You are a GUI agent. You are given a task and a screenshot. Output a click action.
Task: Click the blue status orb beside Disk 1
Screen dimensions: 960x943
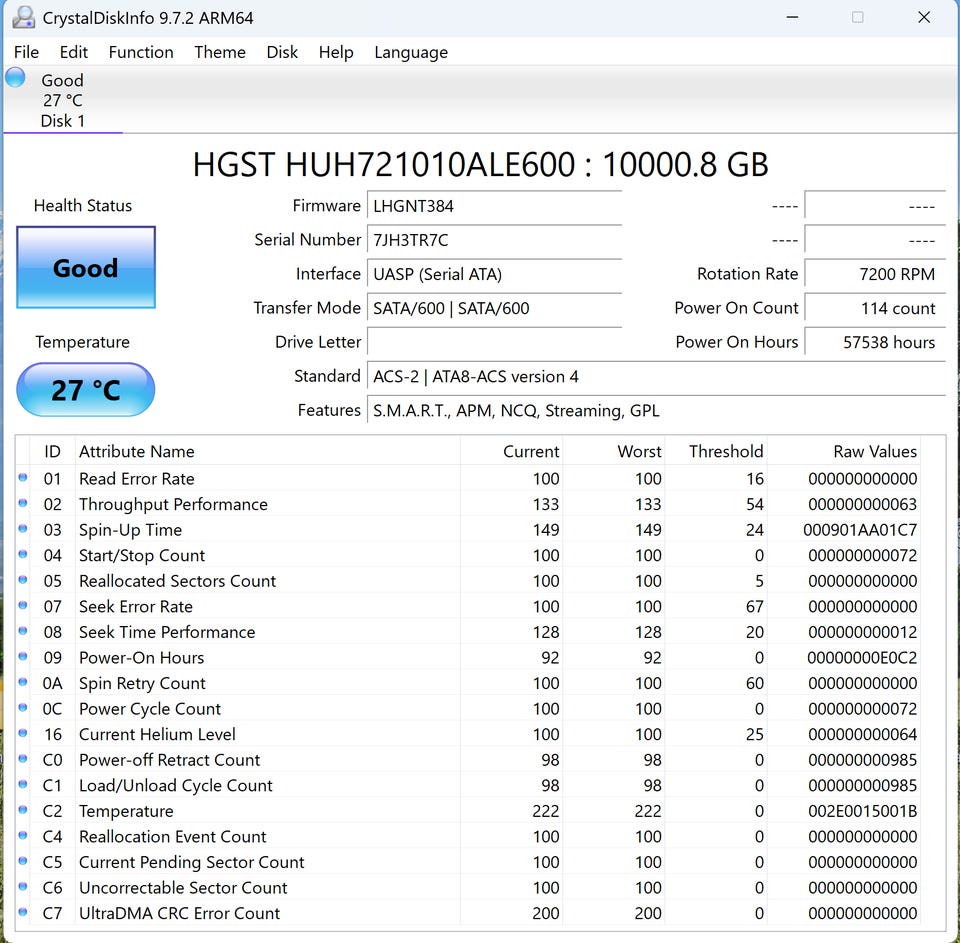tap(16, 78)
